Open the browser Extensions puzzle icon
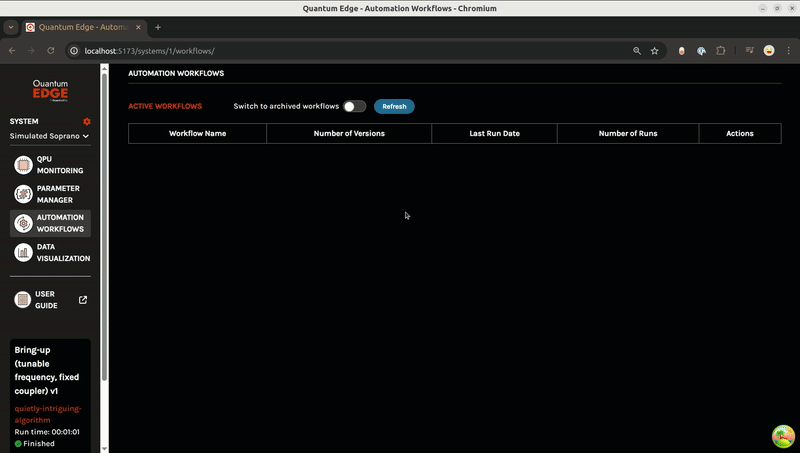The image size is (800, 453). 721,50
